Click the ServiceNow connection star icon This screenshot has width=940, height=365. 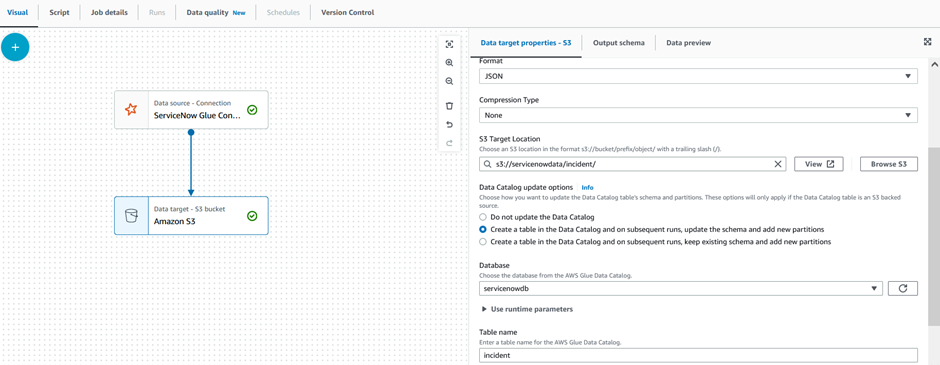pos(131,110)
